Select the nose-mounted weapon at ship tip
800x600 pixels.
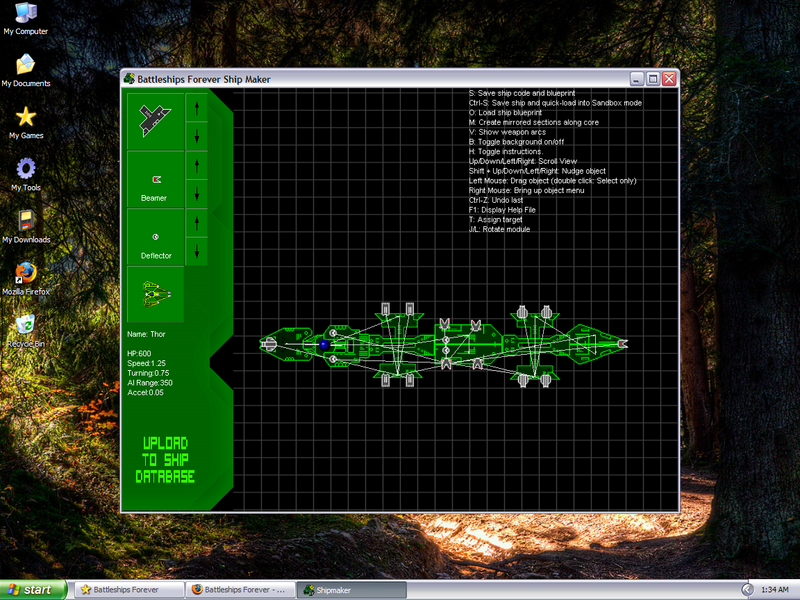pyautogui.click(x=622, y=344)
